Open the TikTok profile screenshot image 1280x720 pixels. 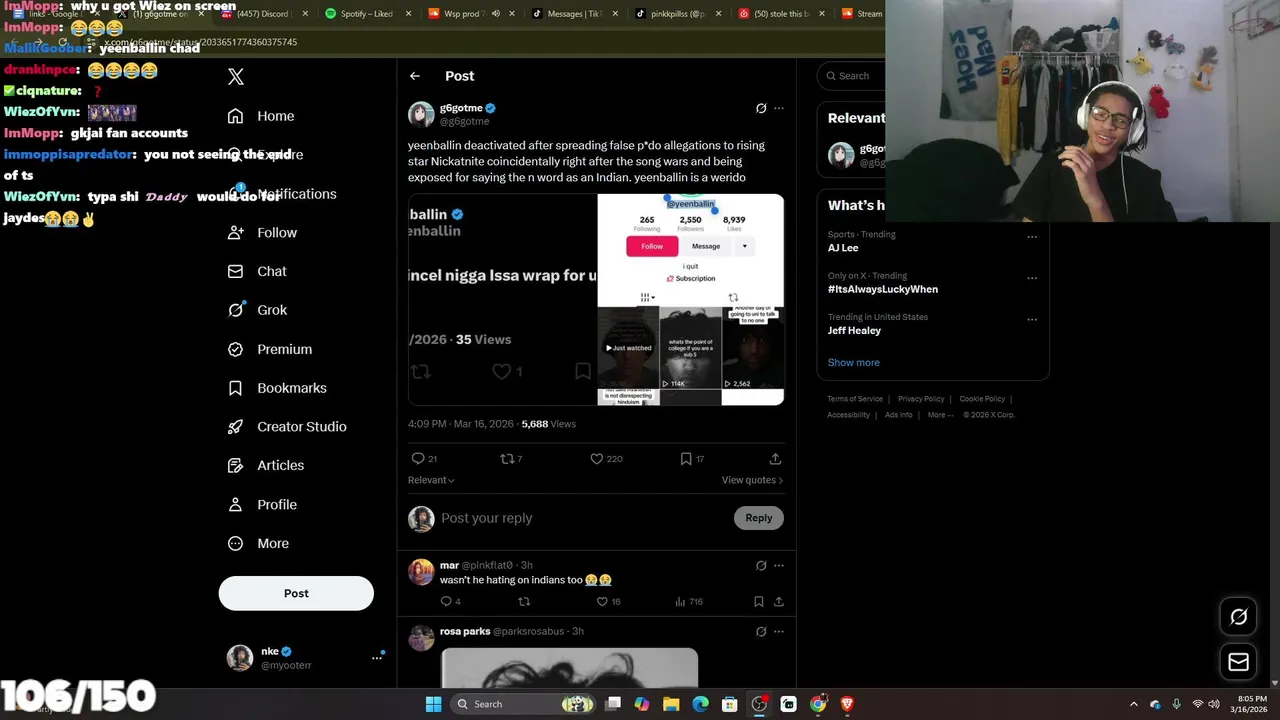coord(691,300)
